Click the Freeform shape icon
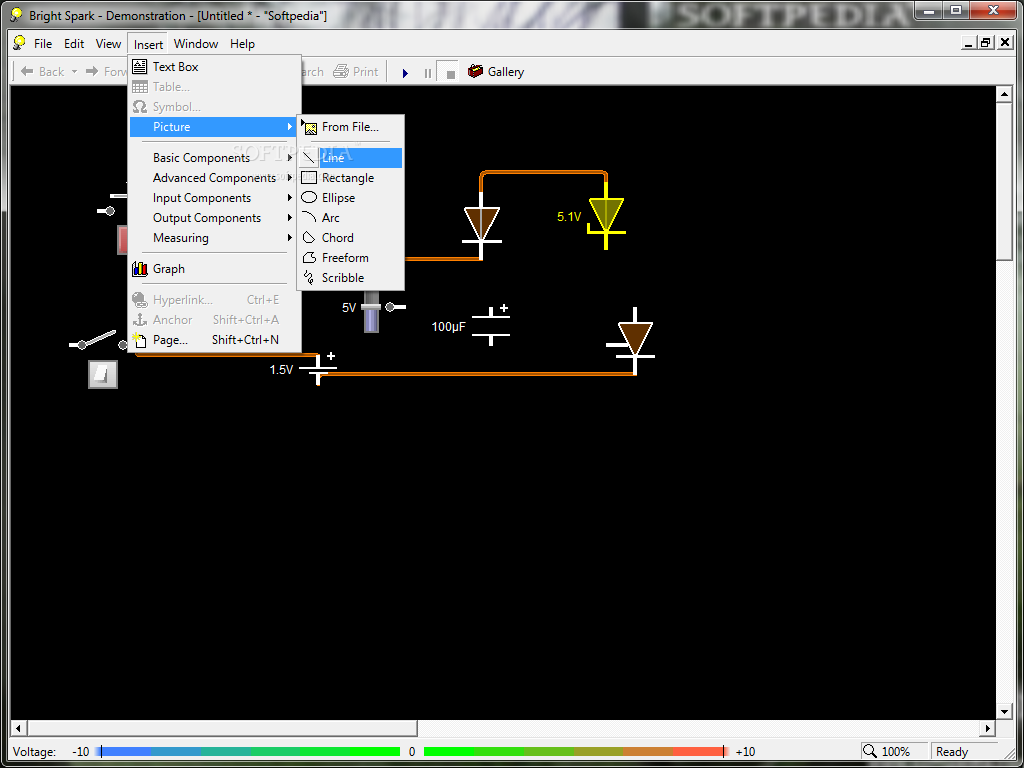The image size is (1024, 768). coord(309,257)
